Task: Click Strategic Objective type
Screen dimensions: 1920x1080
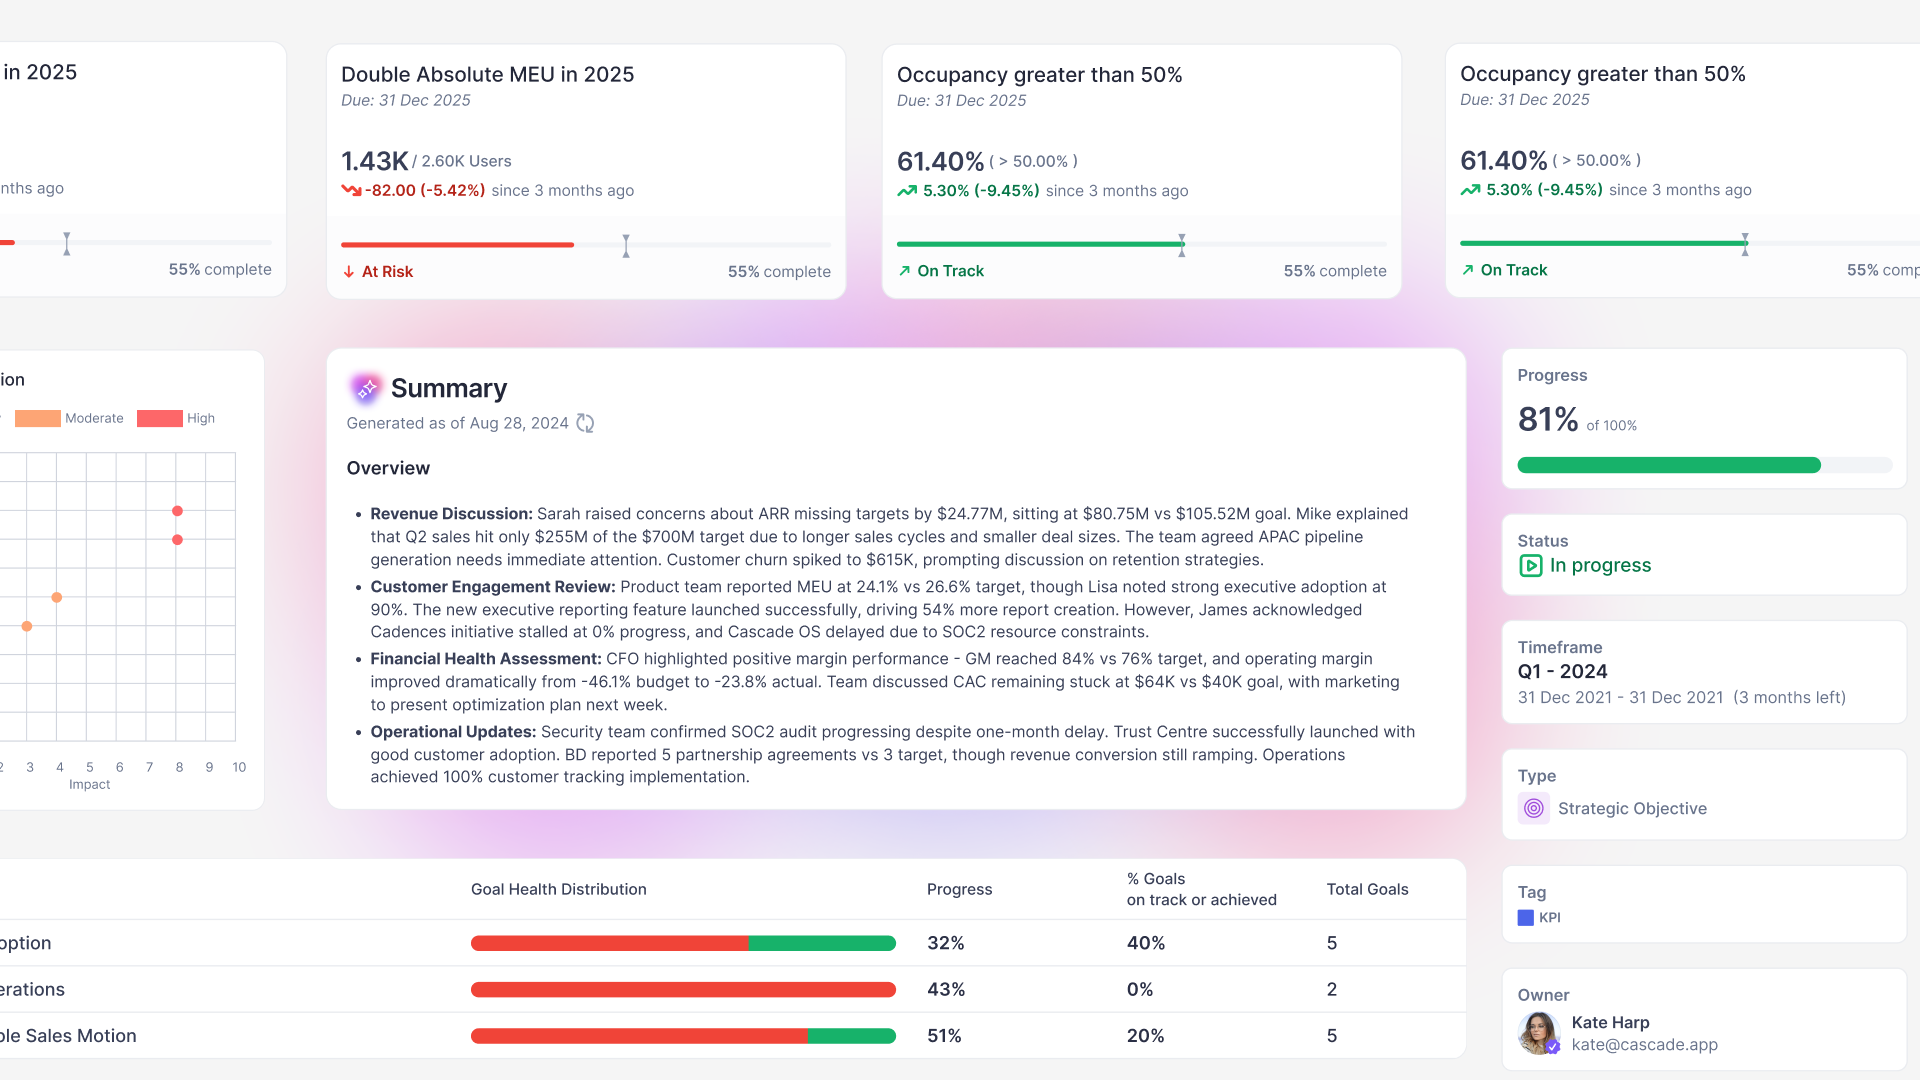Action: 1632,809
